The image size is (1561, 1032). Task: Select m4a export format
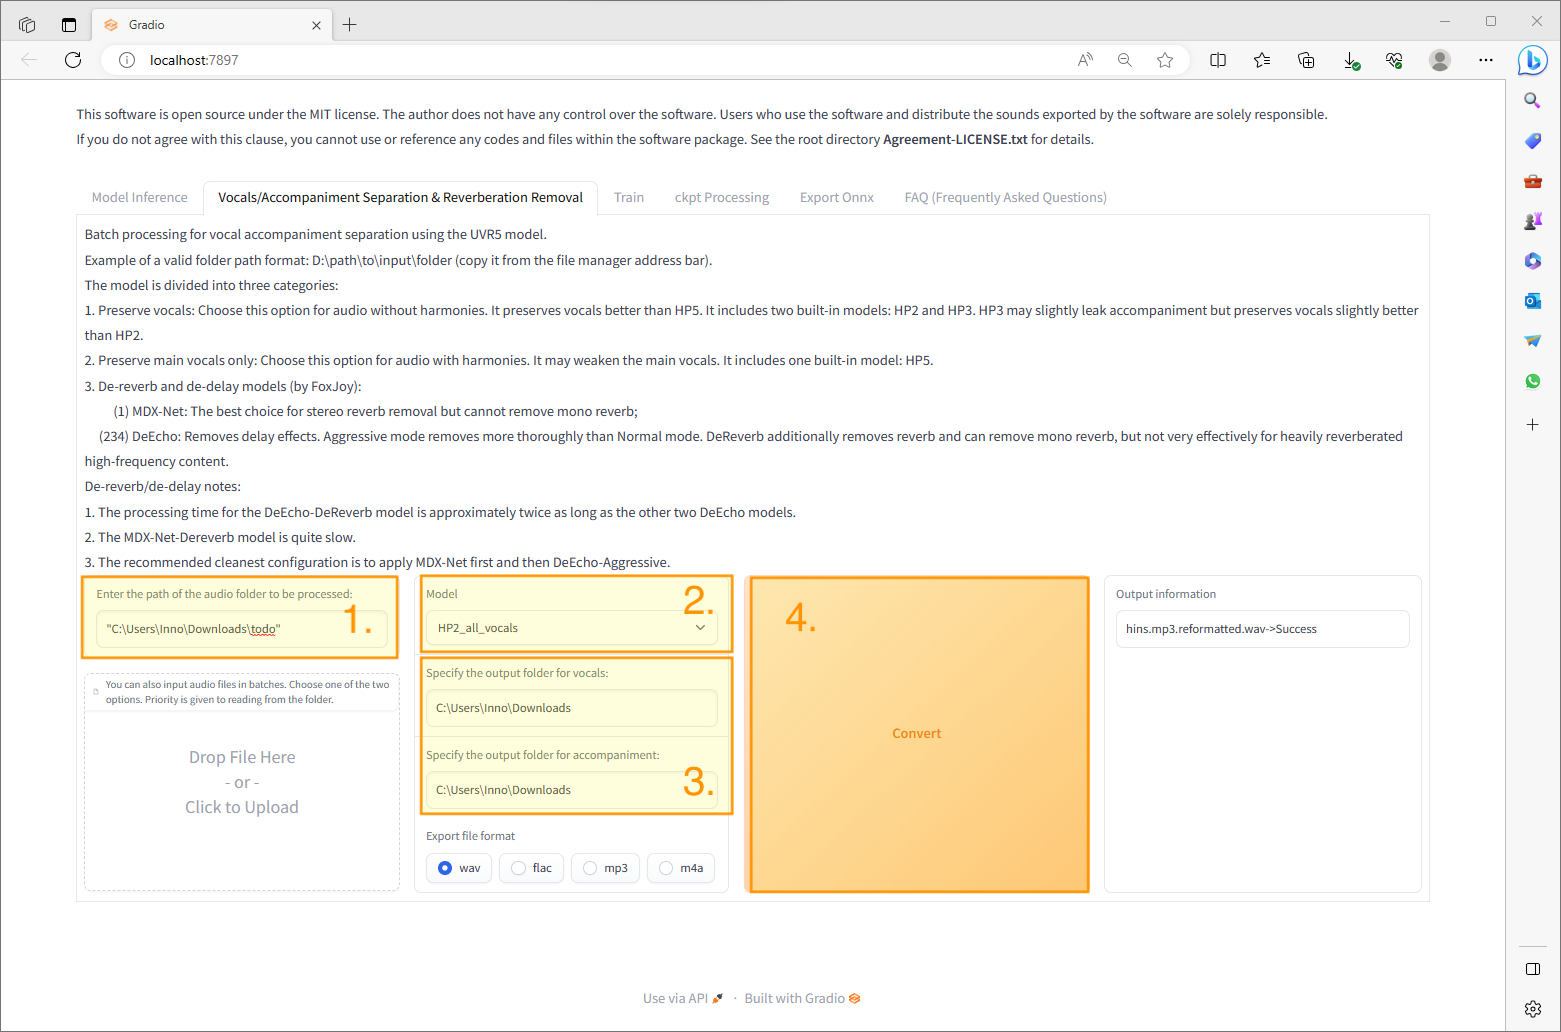pyautogui.click(x=681, y=868)
